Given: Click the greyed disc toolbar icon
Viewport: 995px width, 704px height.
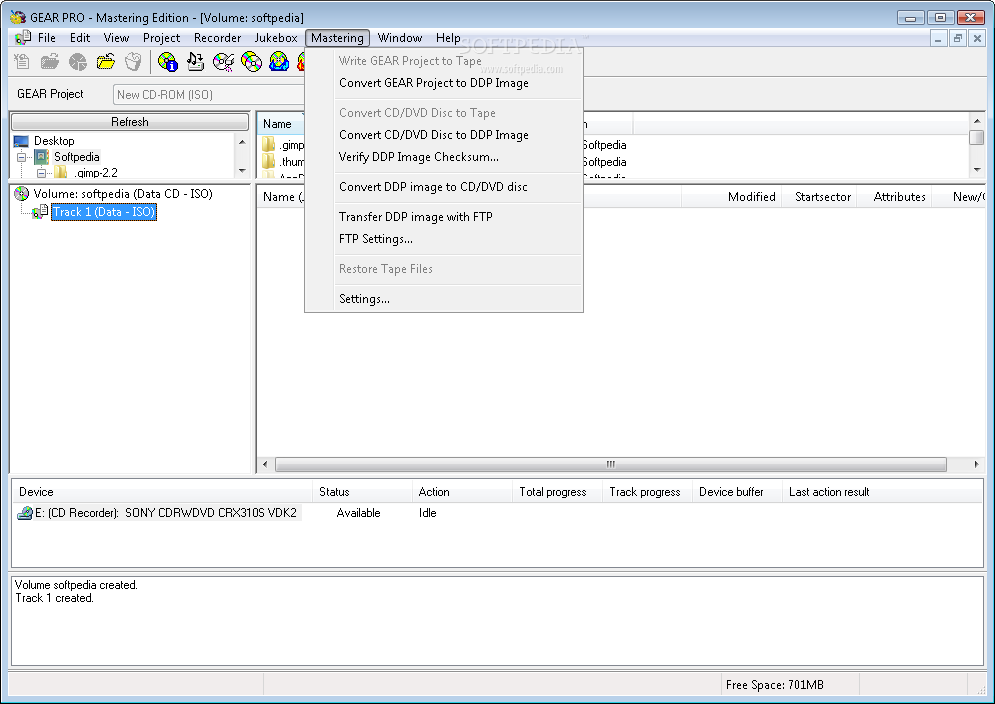Looking at the screenshot, I should click(x=77, y=62).
